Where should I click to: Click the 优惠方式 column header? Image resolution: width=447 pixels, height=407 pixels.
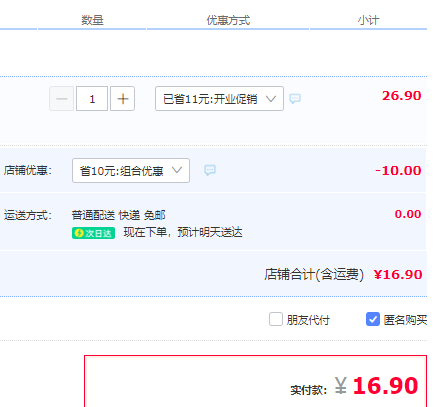tap(228, 20)
